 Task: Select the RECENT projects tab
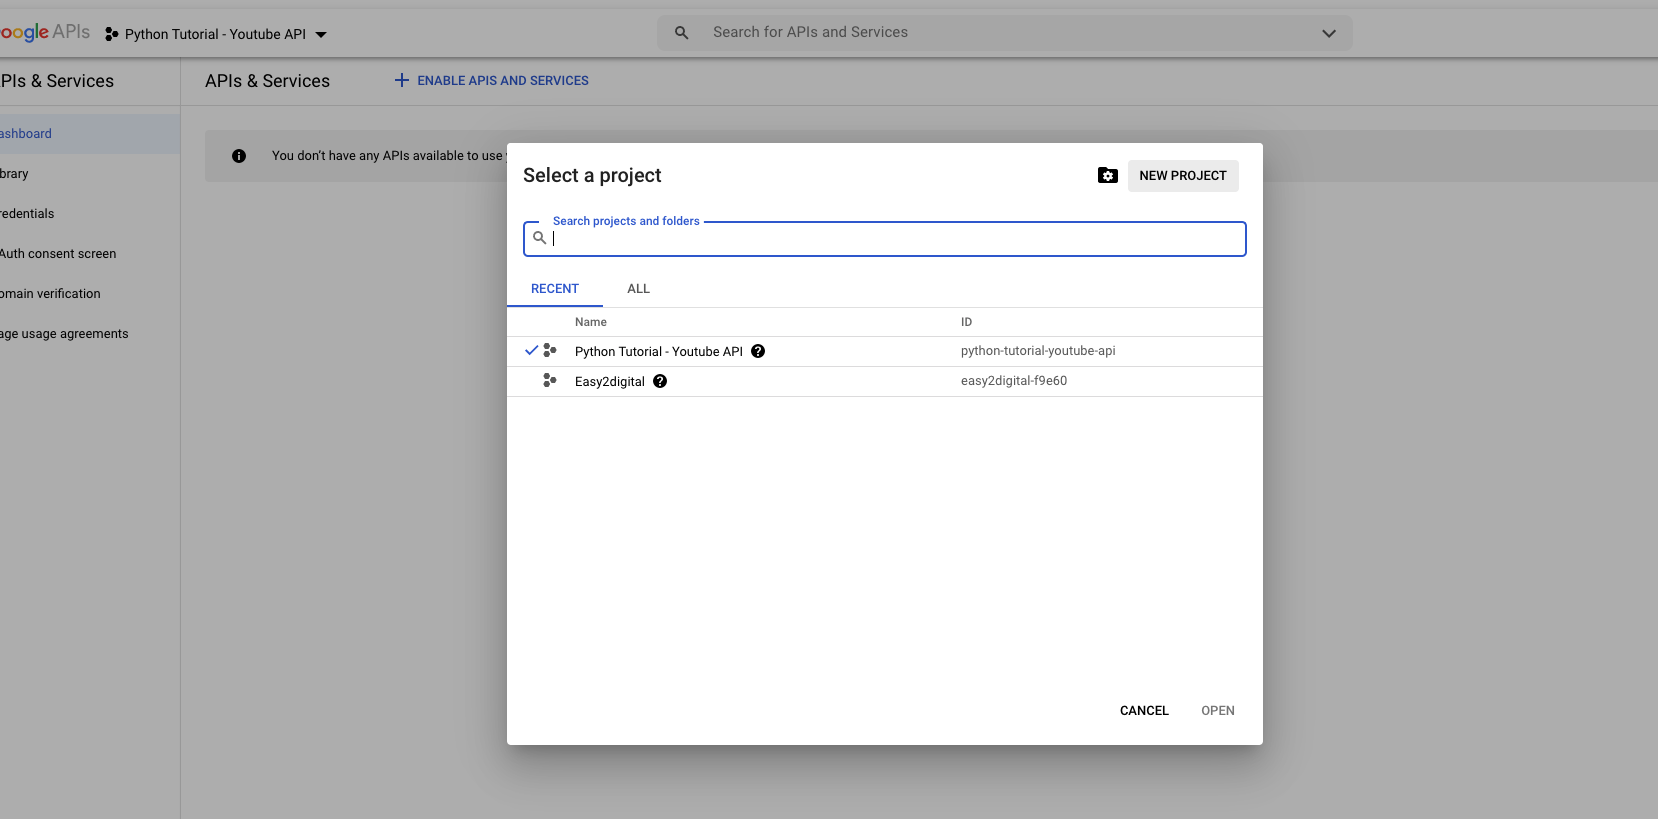tap(555, 289)
